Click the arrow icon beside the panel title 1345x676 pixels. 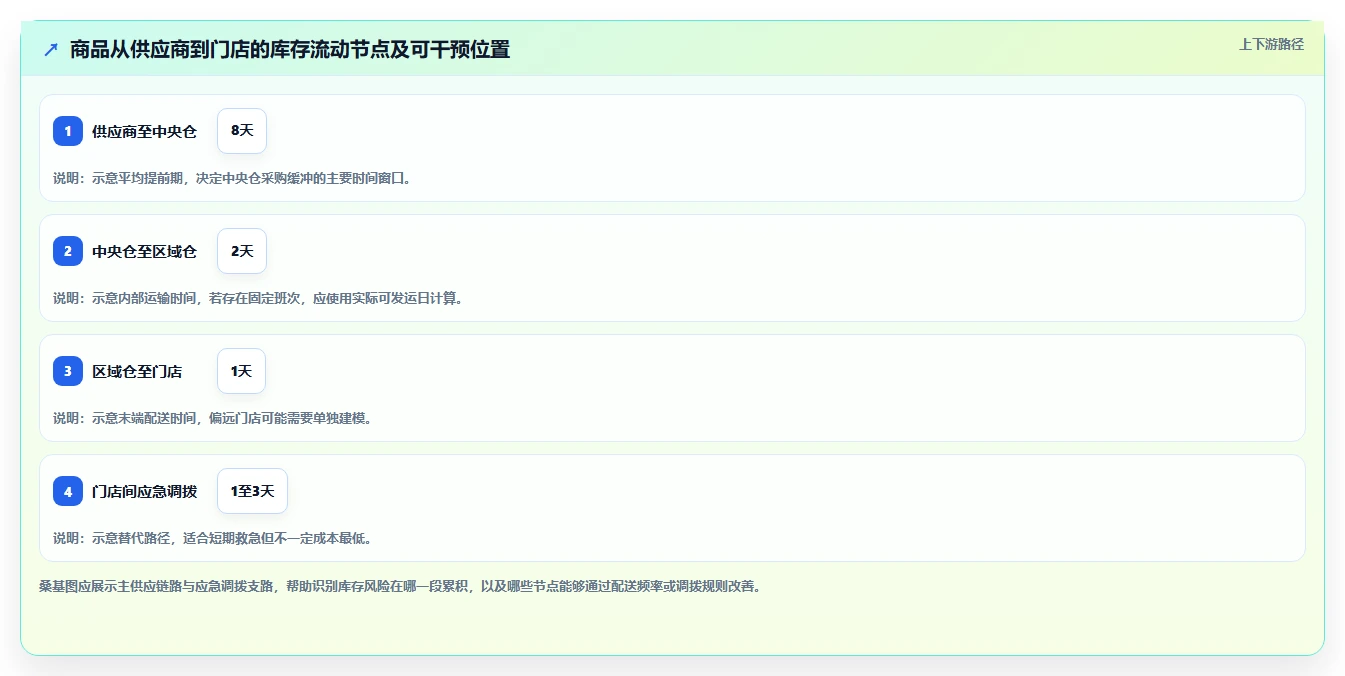point(51,49)
